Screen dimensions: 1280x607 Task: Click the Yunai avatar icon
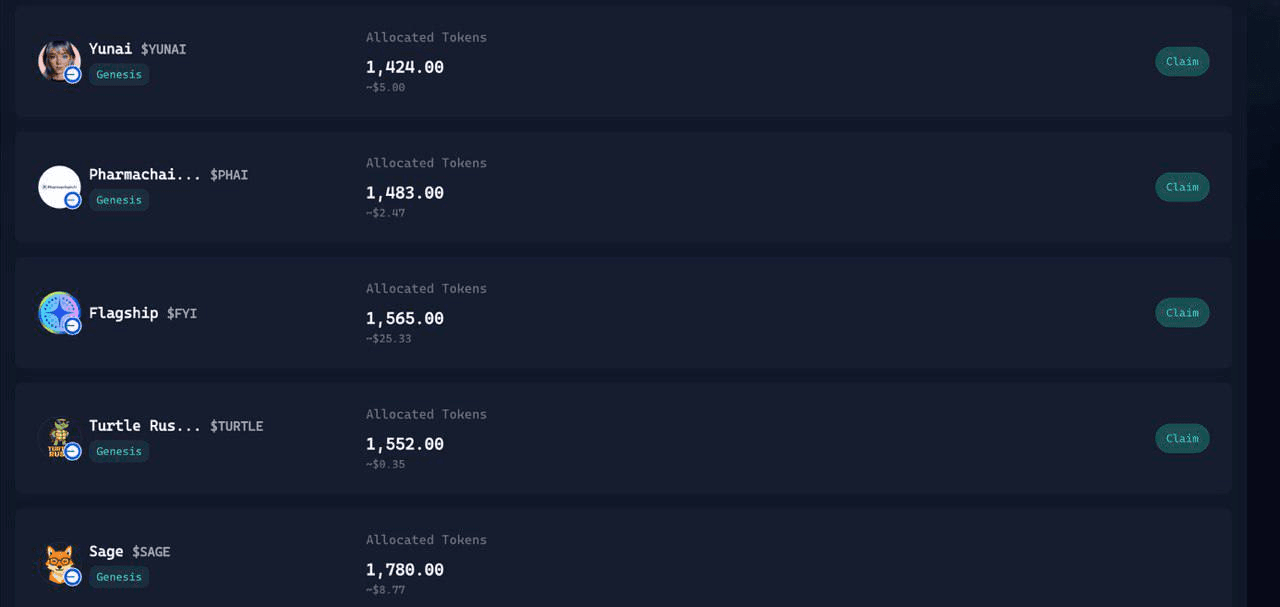59,61
